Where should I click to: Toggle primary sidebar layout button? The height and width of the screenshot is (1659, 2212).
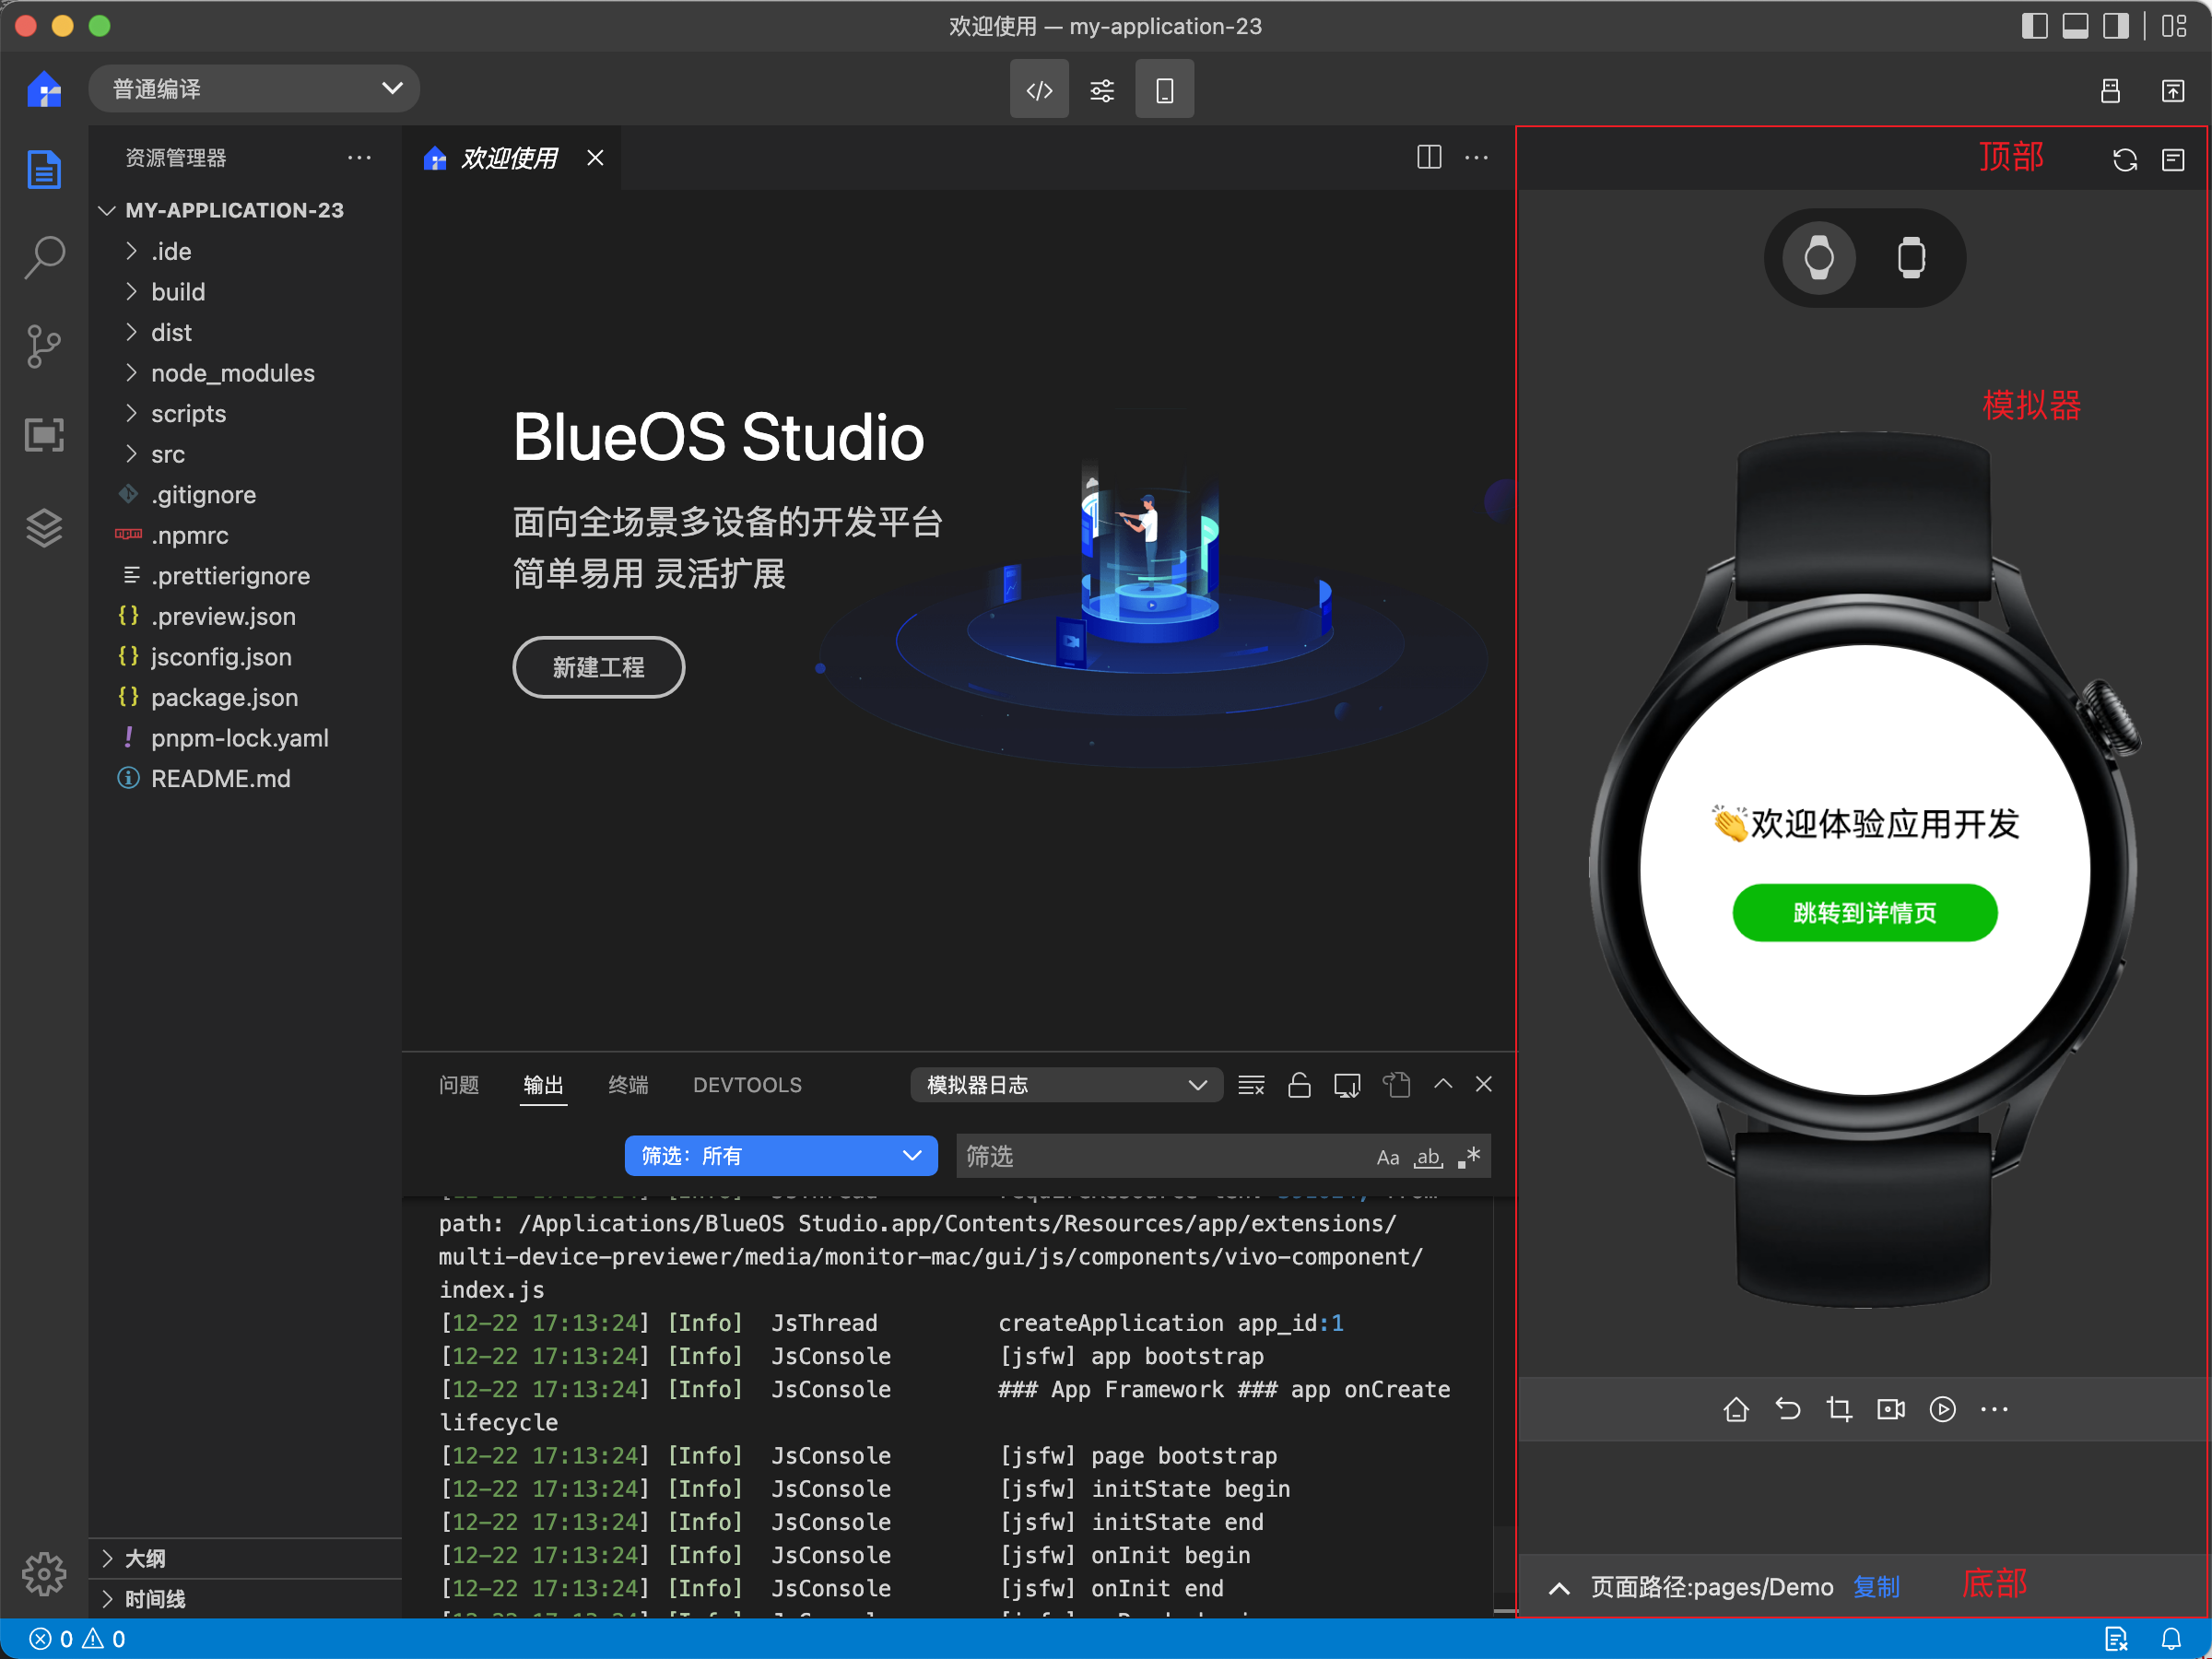(2034, 26)
